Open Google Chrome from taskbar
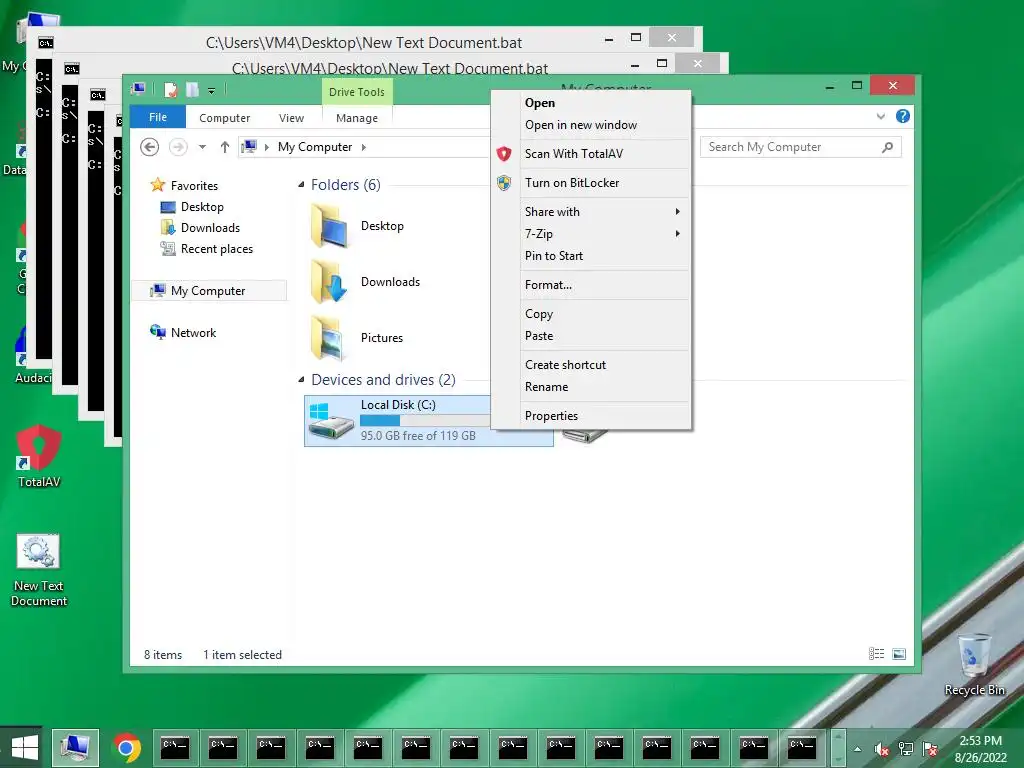Image resolution: width=1024 pixels, height=768 pixels. [x=127, y=748]
